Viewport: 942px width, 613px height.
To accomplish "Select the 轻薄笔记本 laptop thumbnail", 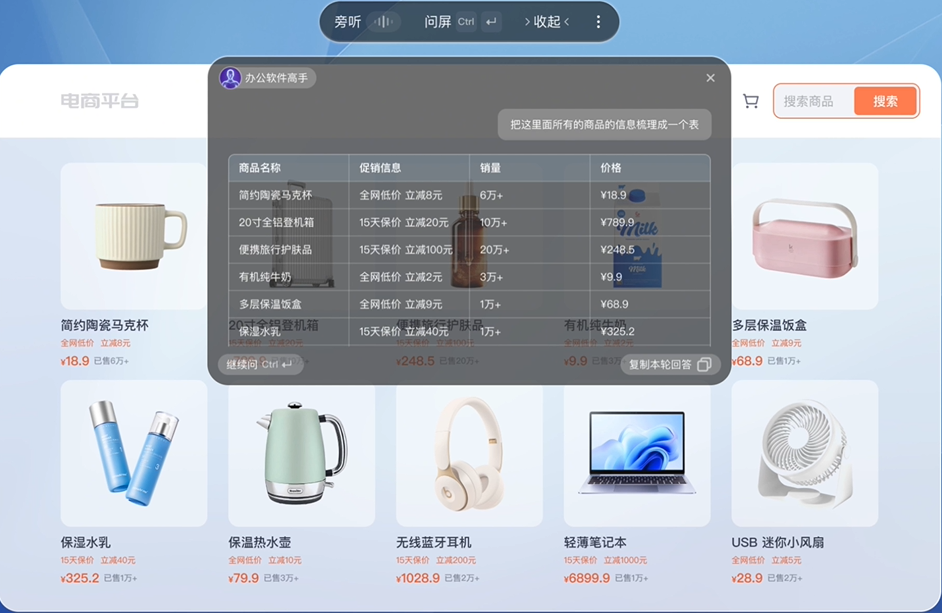I will point(636,455).
